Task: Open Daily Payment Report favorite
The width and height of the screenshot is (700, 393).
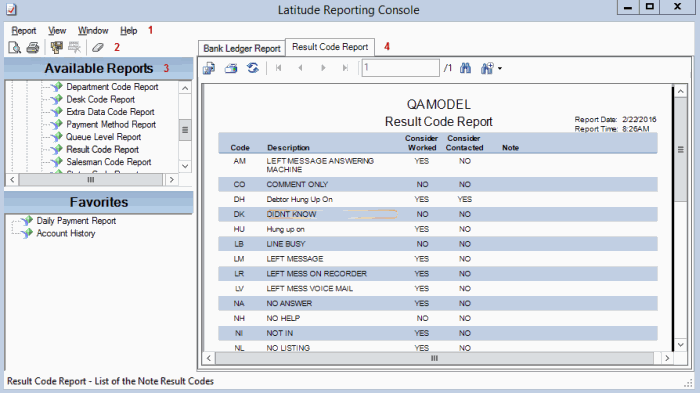Action: [x=76, y=221]
